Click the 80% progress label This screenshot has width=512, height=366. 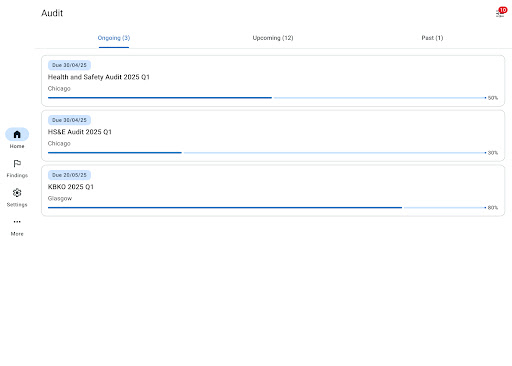coord(493,208)
